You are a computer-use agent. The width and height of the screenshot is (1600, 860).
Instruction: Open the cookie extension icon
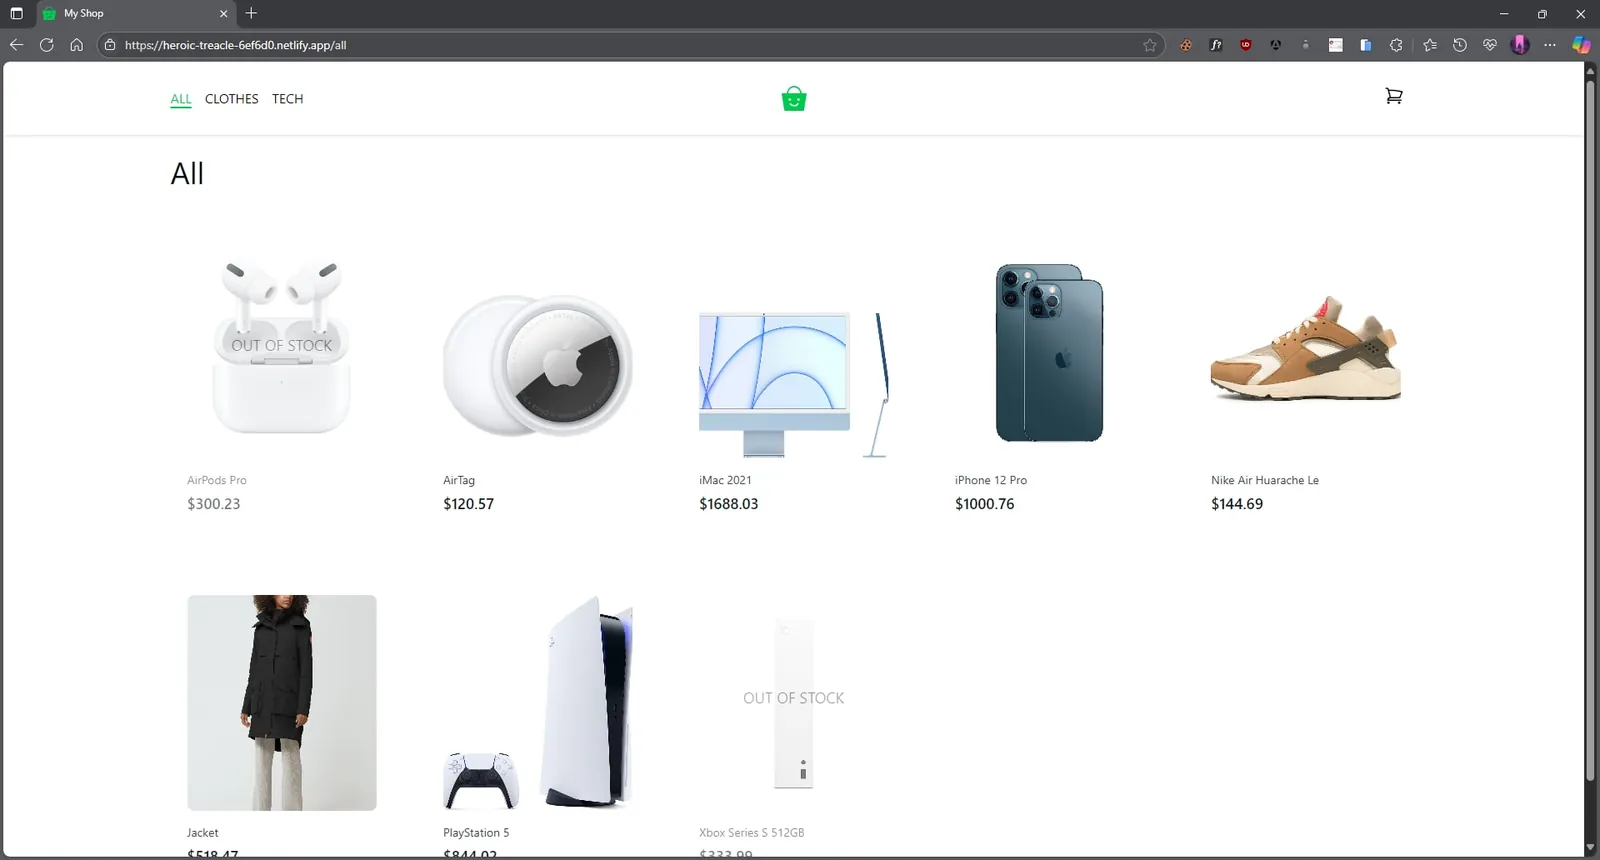tap(1186, 45)
